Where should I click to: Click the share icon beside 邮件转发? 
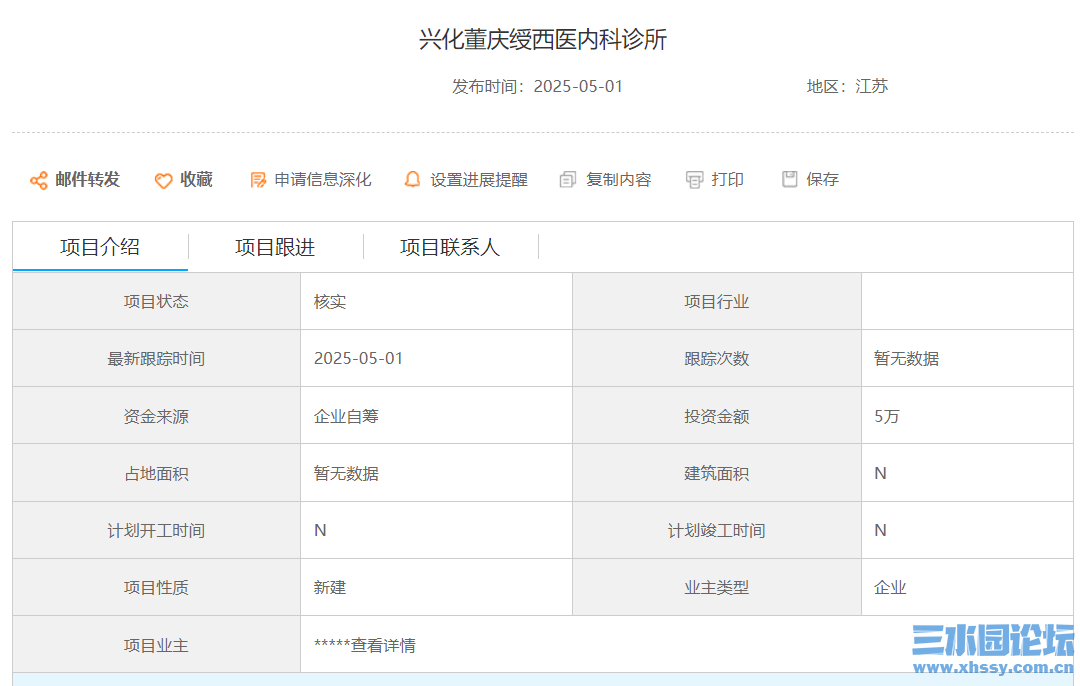pyautogui.click(x=39, y=180)
